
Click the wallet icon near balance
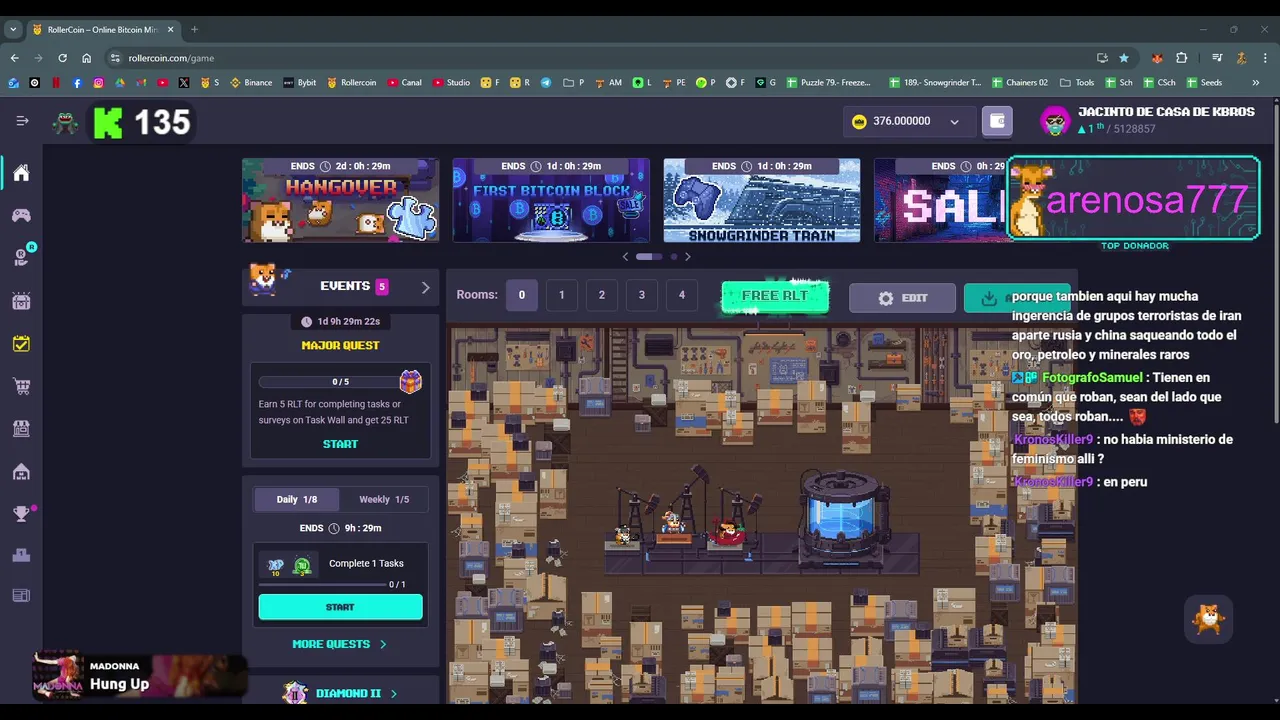tap(997, 121)
